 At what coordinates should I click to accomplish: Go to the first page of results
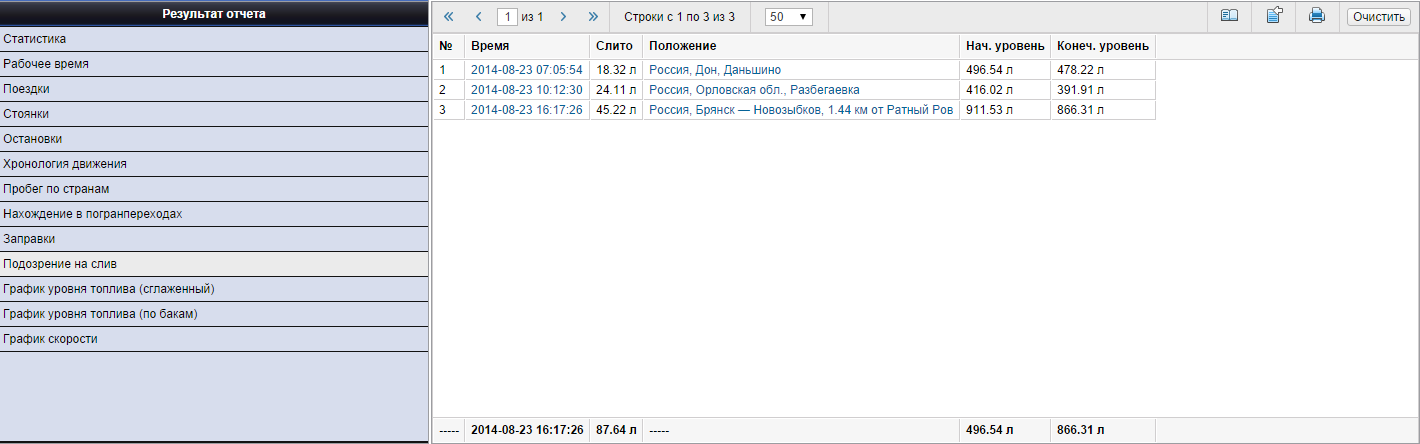coord(448,17)
